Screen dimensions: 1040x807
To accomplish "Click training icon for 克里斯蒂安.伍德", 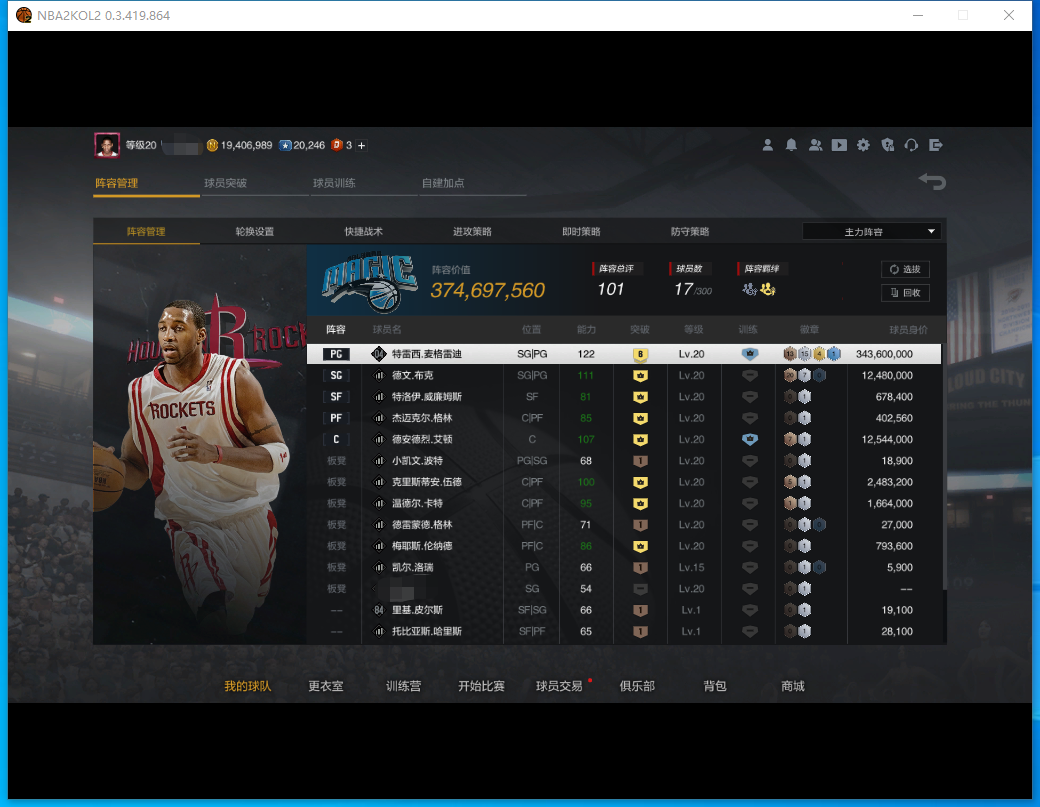I will click(749, 482).
